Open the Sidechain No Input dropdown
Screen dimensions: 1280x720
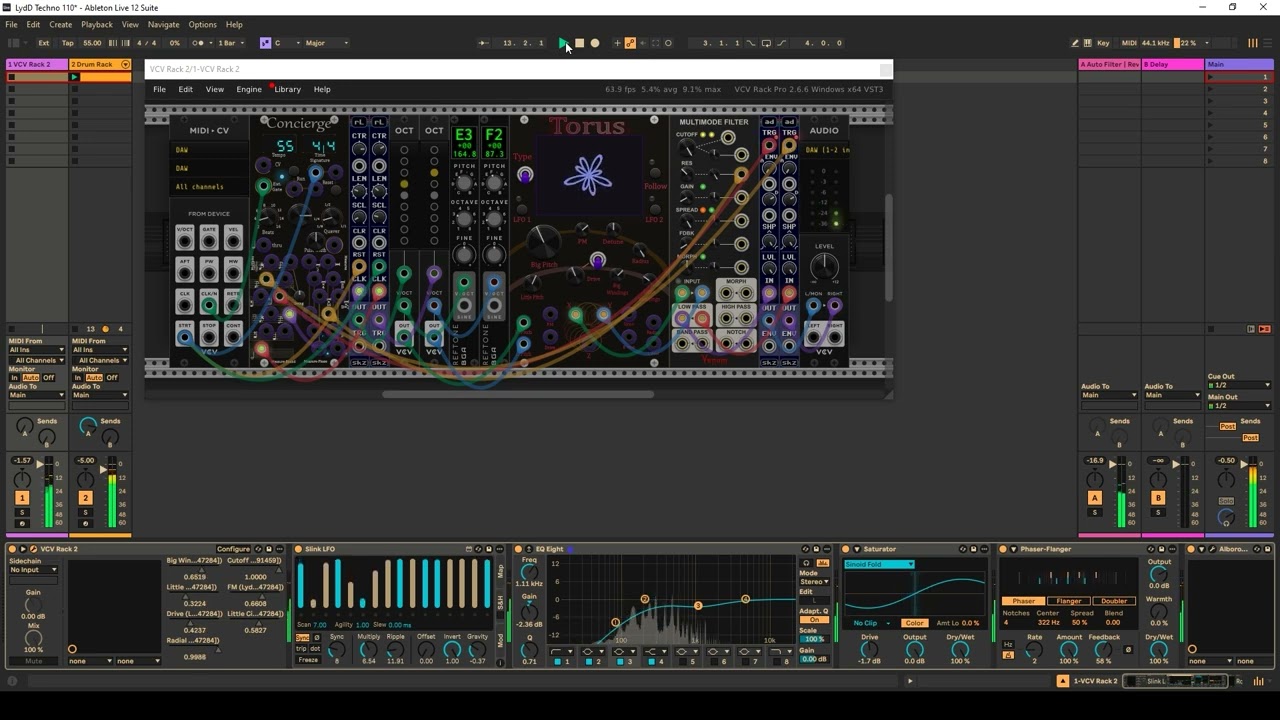click(34, 570)
